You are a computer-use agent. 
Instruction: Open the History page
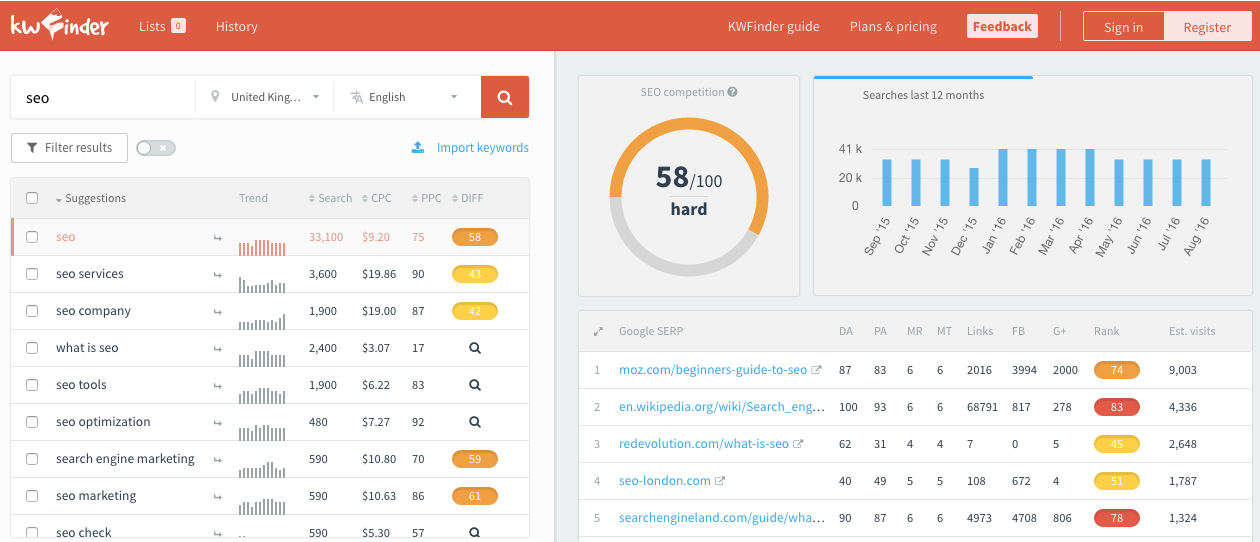pyautogui.click(x=236, y=26)
